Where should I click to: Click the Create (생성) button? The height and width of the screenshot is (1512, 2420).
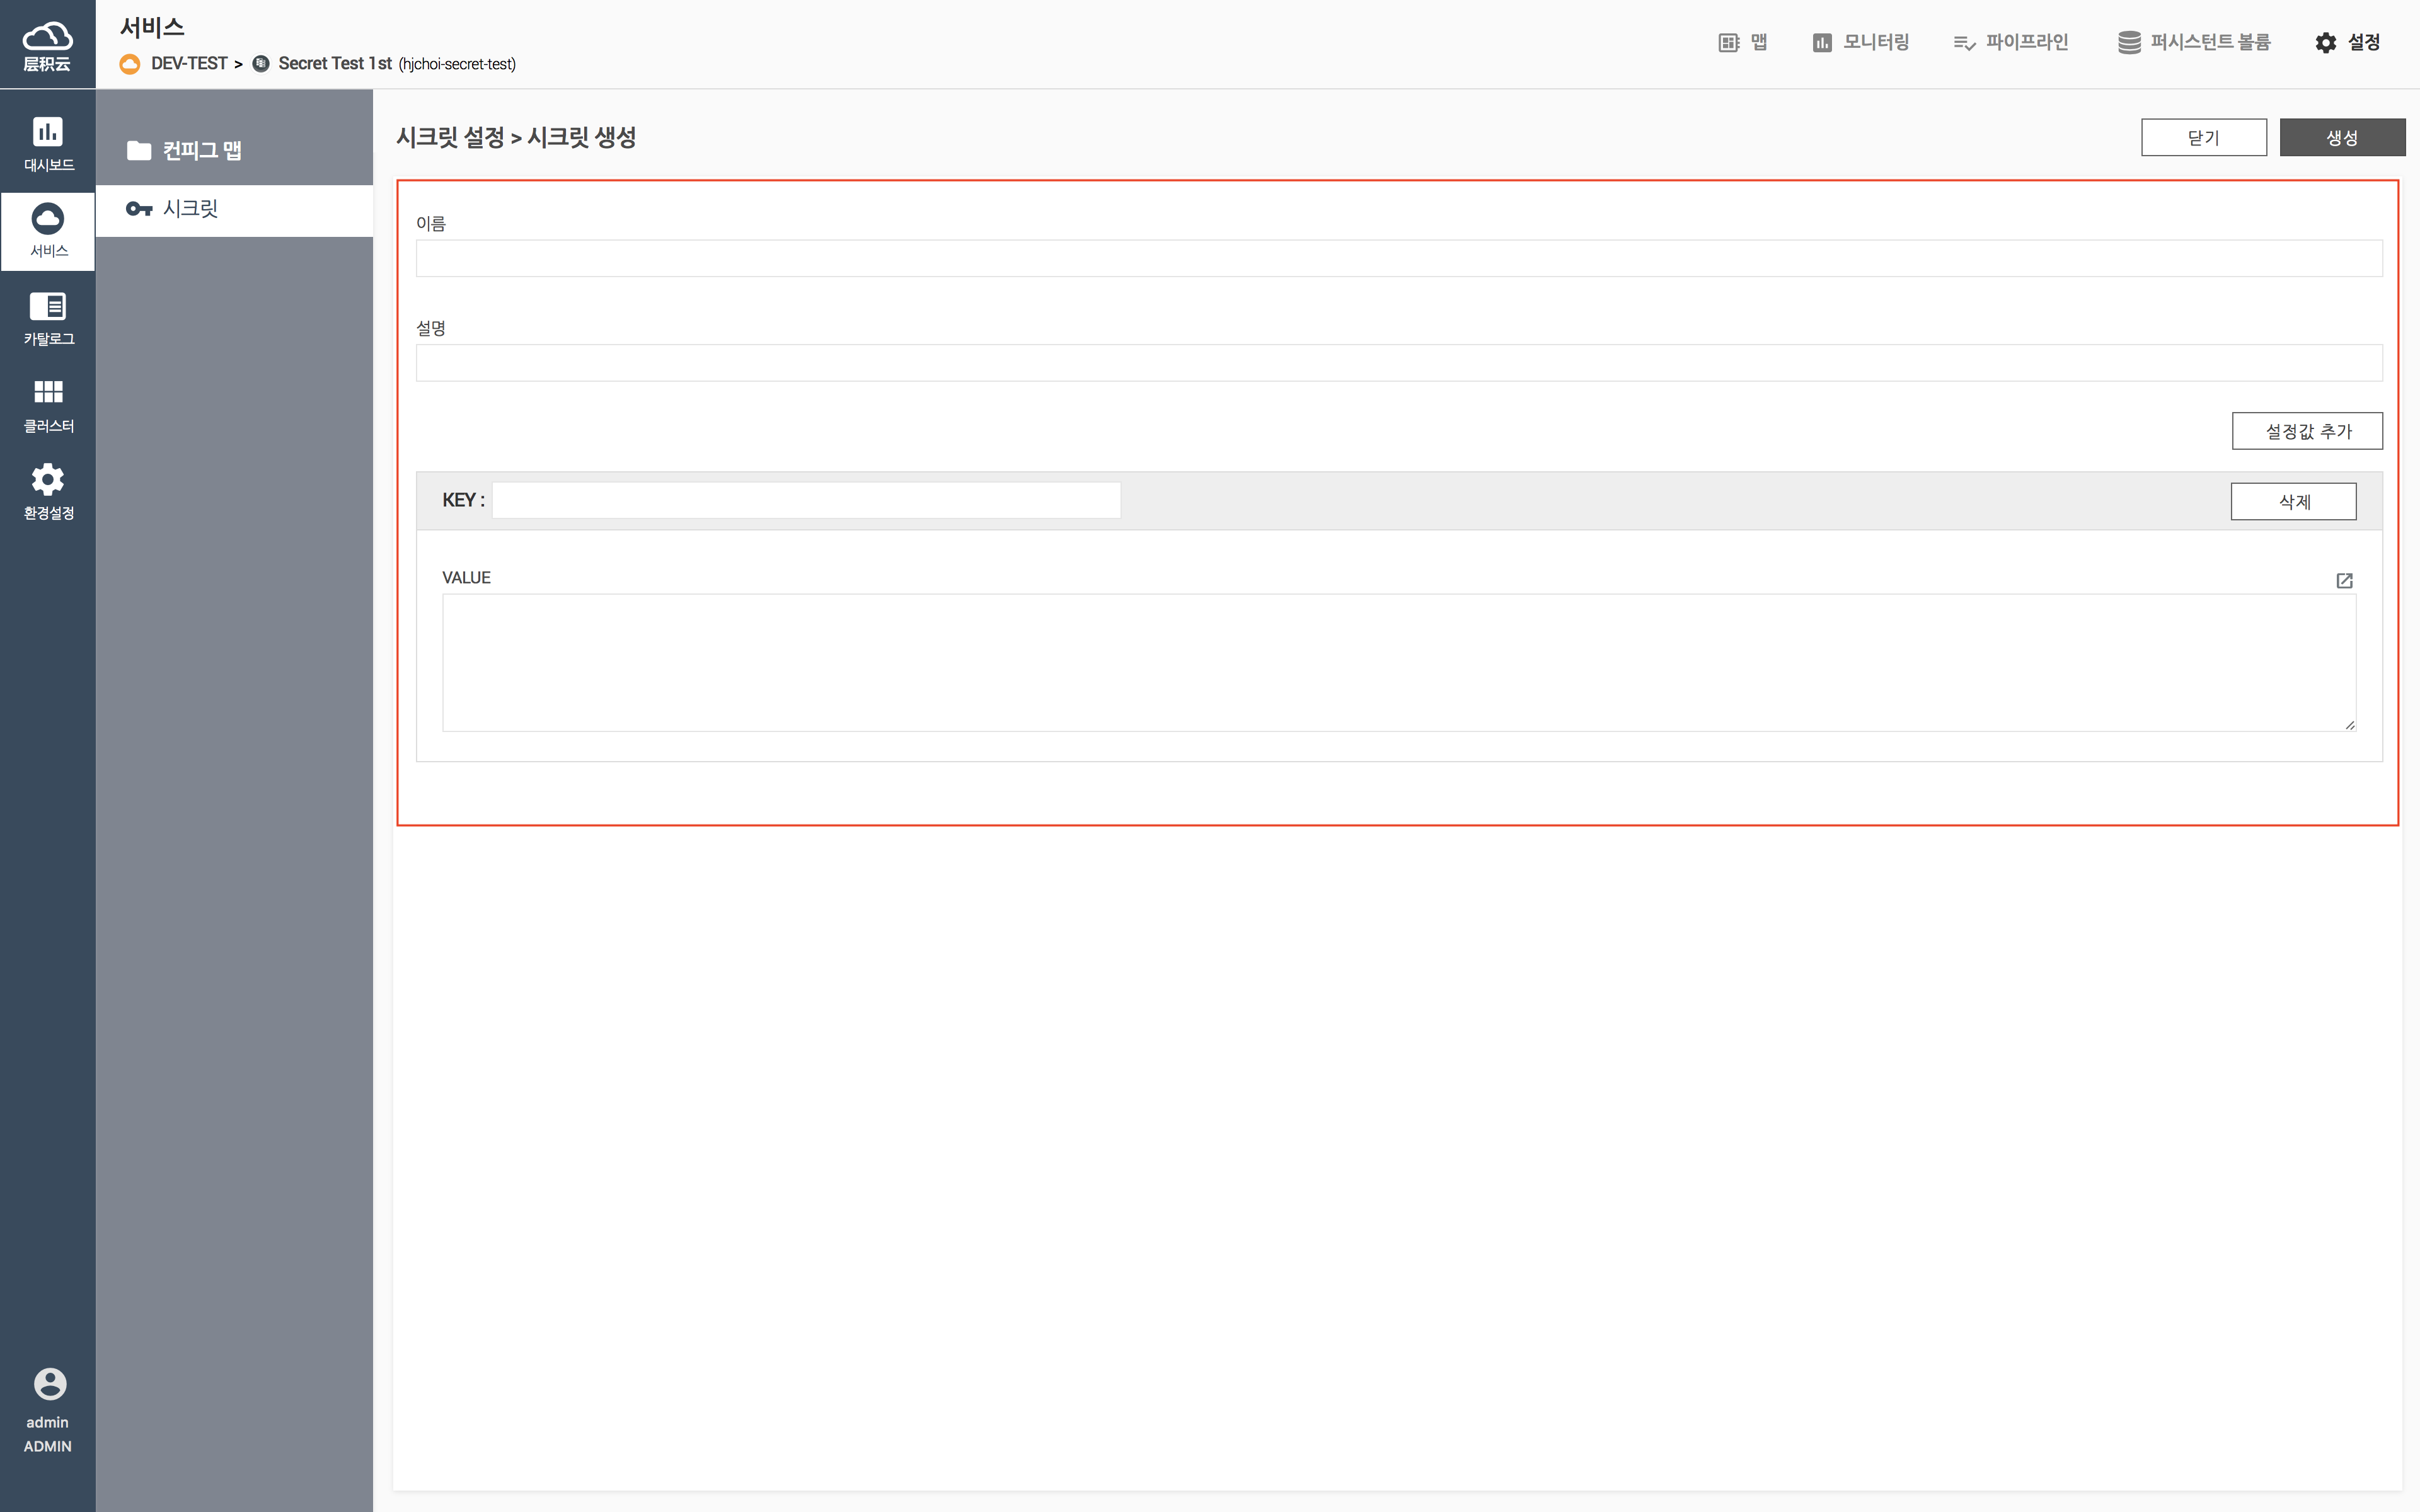(x=2342, y=138)
